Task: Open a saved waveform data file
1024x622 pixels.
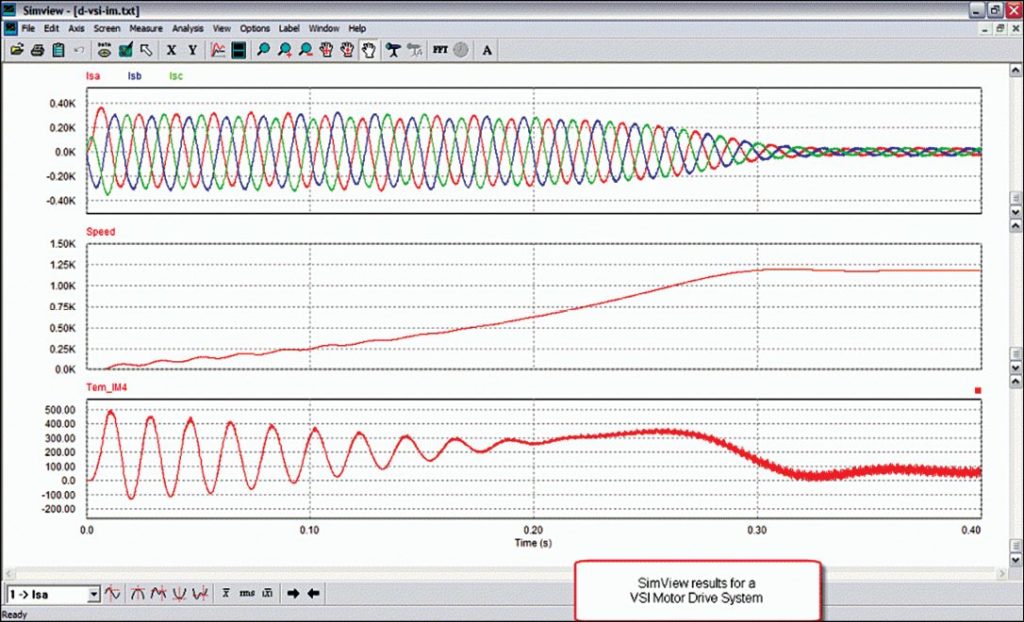Action: (x=18, y=49)
